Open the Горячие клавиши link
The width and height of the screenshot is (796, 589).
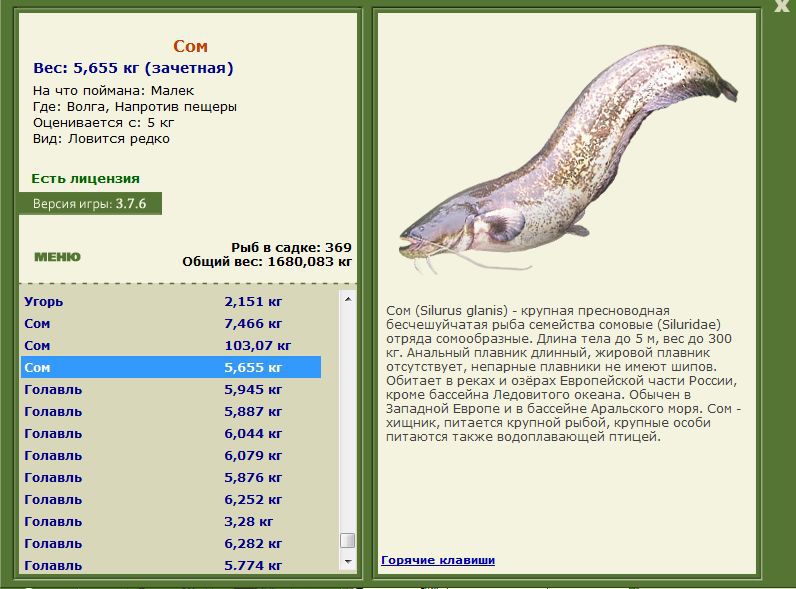tap(438, 560)
